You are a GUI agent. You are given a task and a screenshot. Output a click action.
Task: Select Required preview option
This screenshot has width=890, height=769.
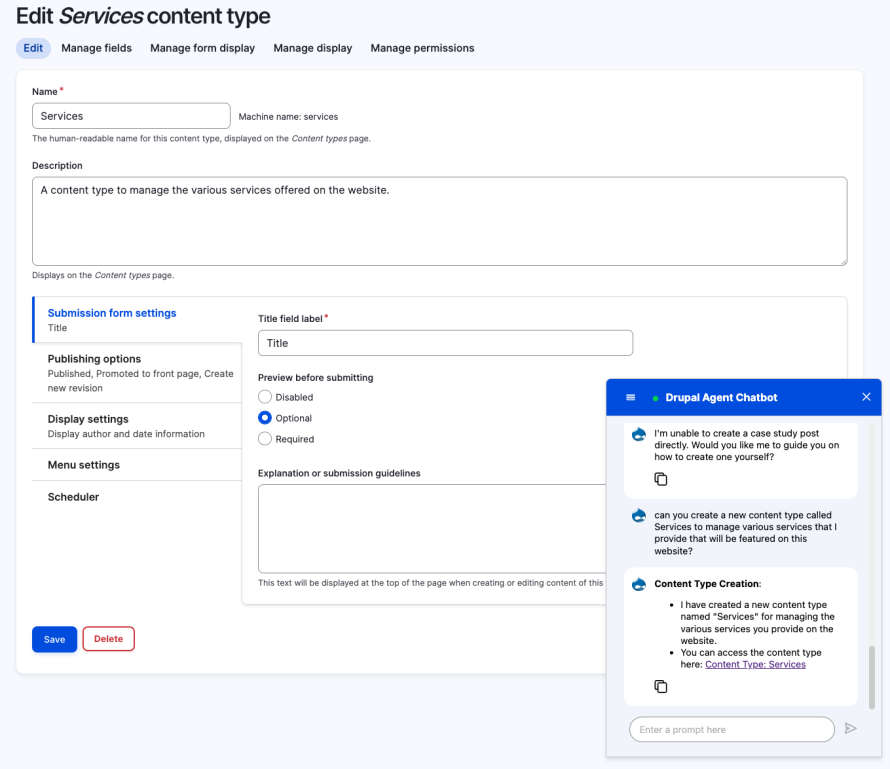(x=265, y=439)
